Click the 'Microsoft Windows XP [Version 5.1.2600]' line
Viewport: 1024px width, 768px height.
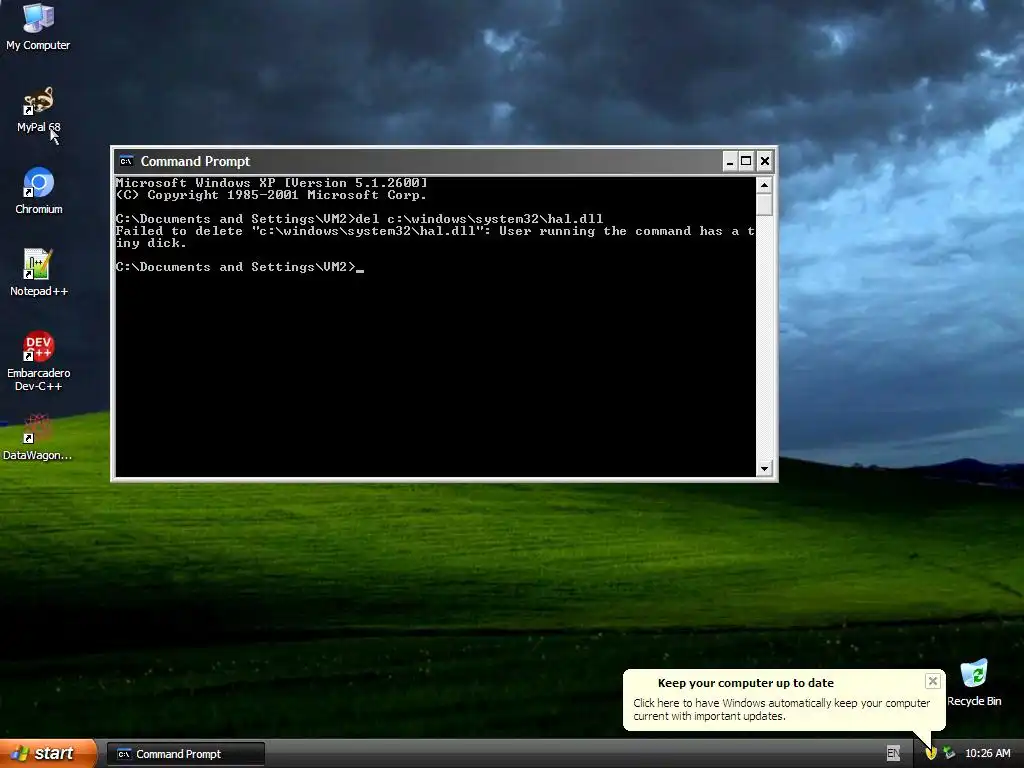point(272,183)
